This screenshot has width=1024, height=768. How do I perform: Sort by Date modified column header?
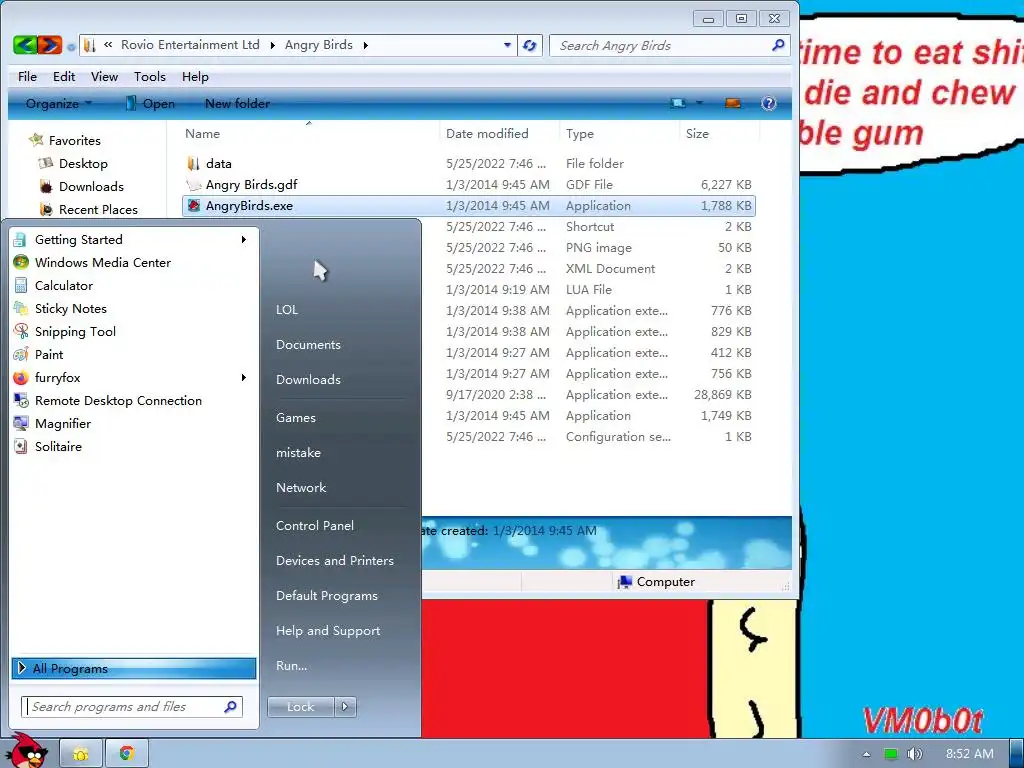487,133
